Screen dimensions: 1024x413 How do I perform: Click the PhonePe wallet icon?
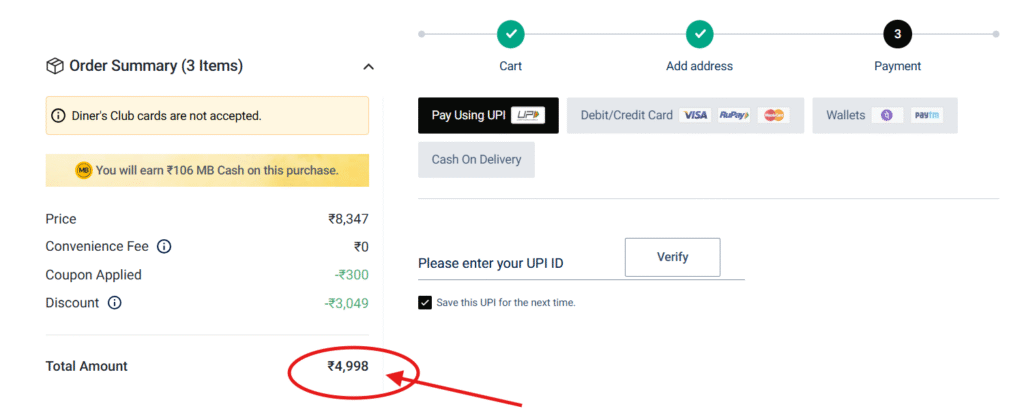click(887, 116)
